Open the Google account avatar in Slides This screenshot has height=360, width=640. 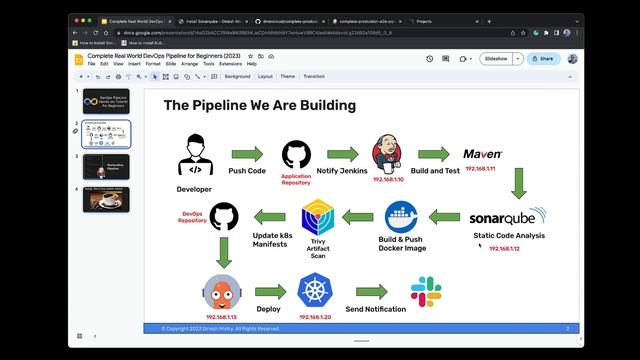click(572, 59)
